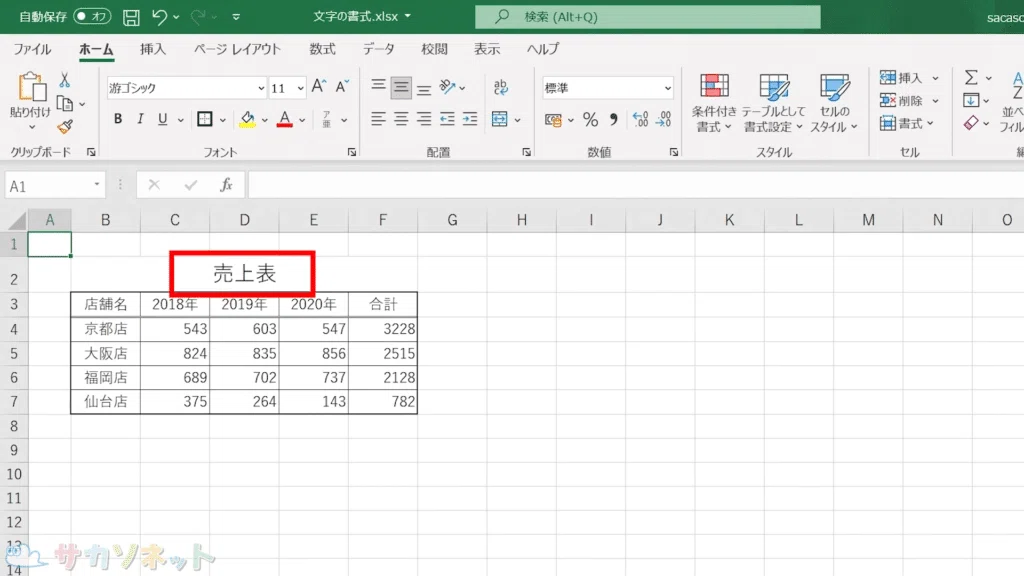Click the Decrease Decimal icon
The width and height of the screenshot is (1024, 576).
[x=664, y=120]
